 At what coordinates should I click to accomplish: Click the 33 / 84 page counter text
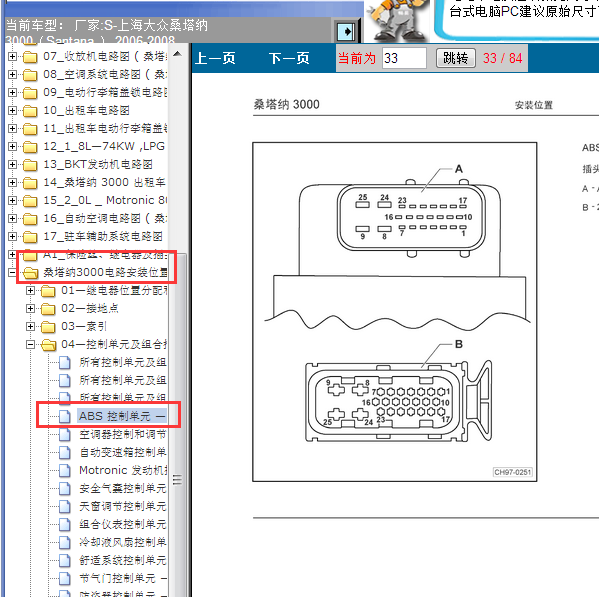pos(502,58)
